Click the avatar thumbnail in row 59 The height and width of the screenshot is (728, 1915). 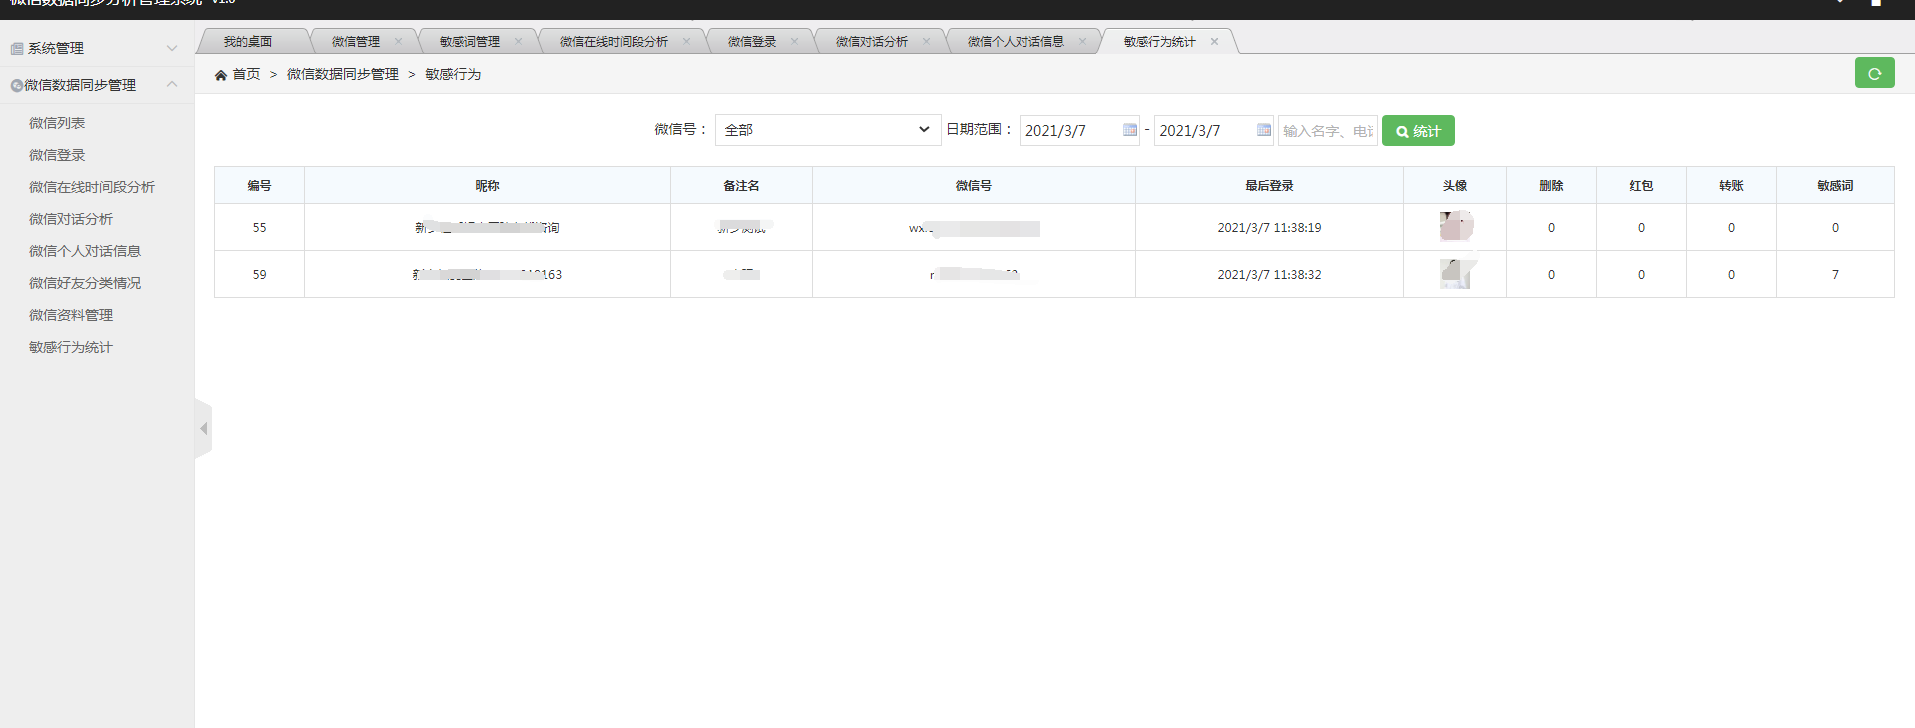coord(1456,273)
